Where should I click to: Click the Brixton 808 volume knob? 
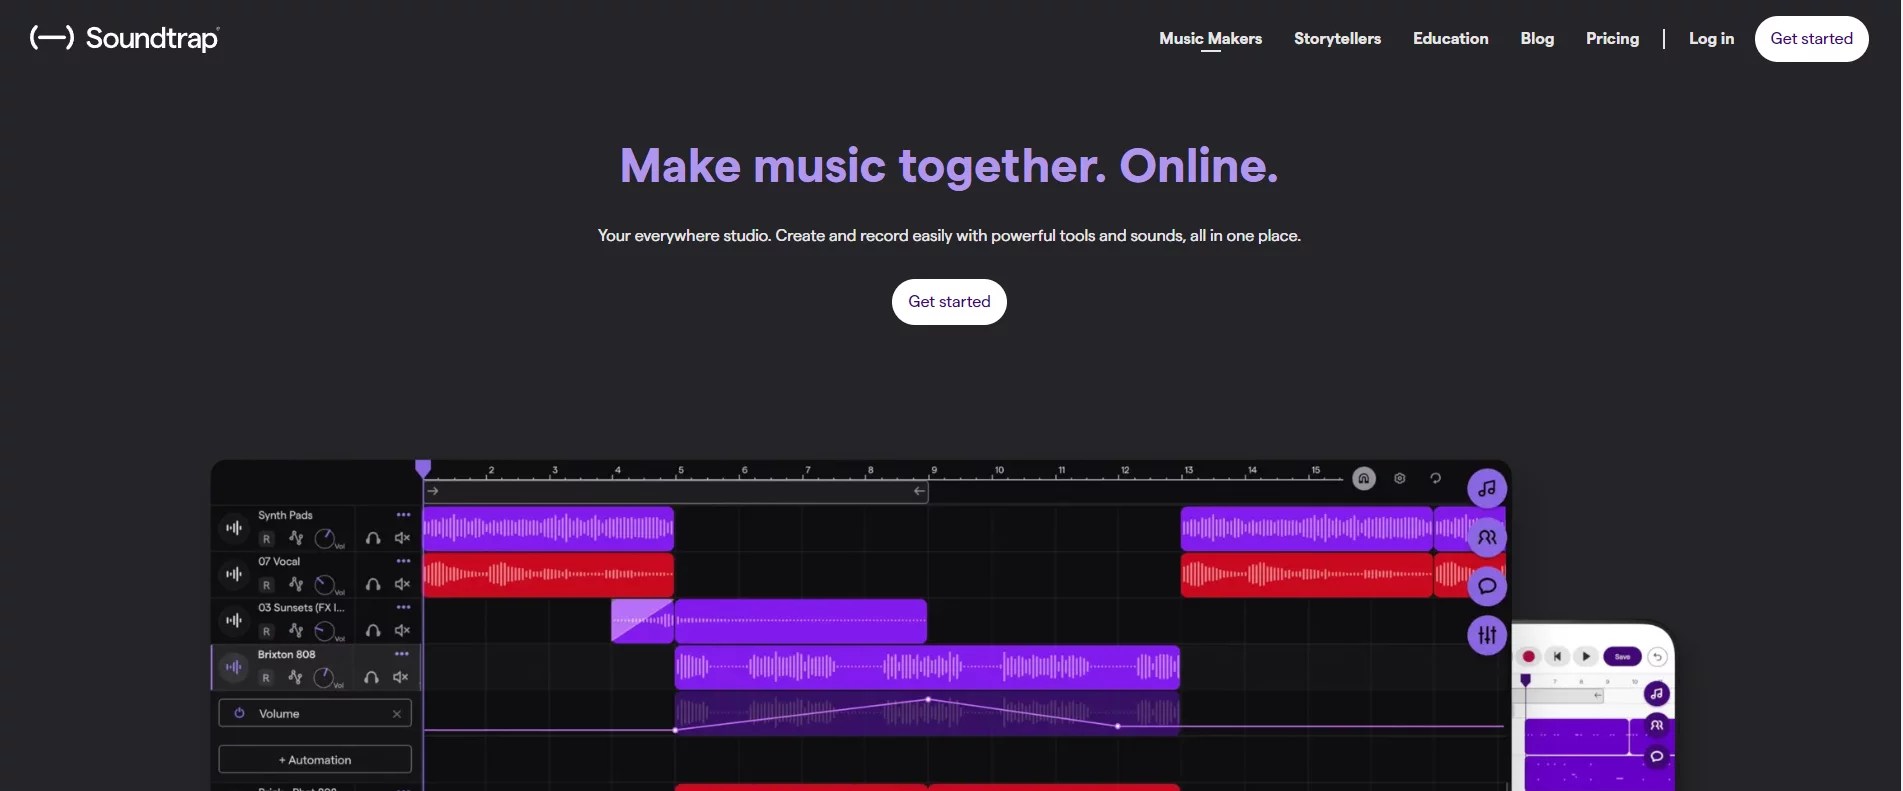point(324,677)
